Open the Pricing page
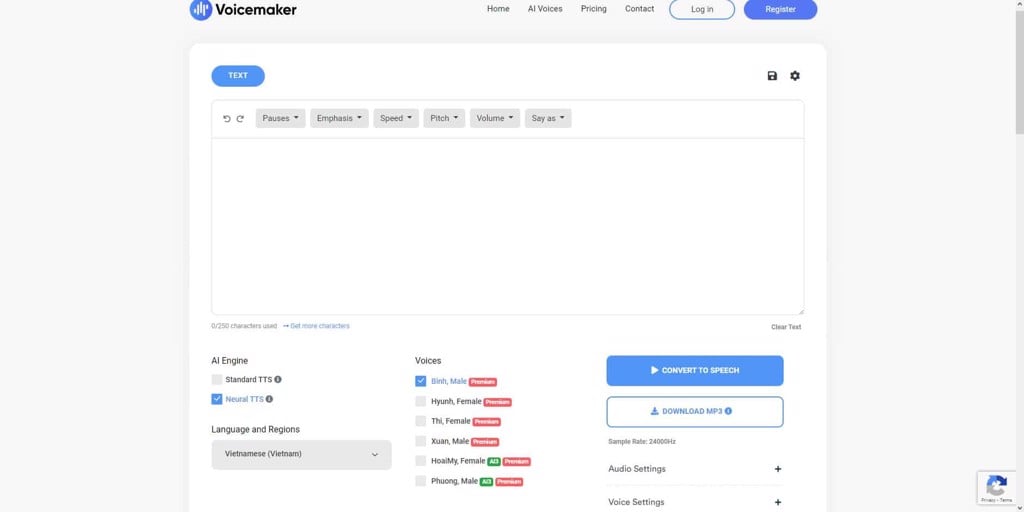Image resolution: width=1024 pixels, height=512 pixels. [594, 9]
